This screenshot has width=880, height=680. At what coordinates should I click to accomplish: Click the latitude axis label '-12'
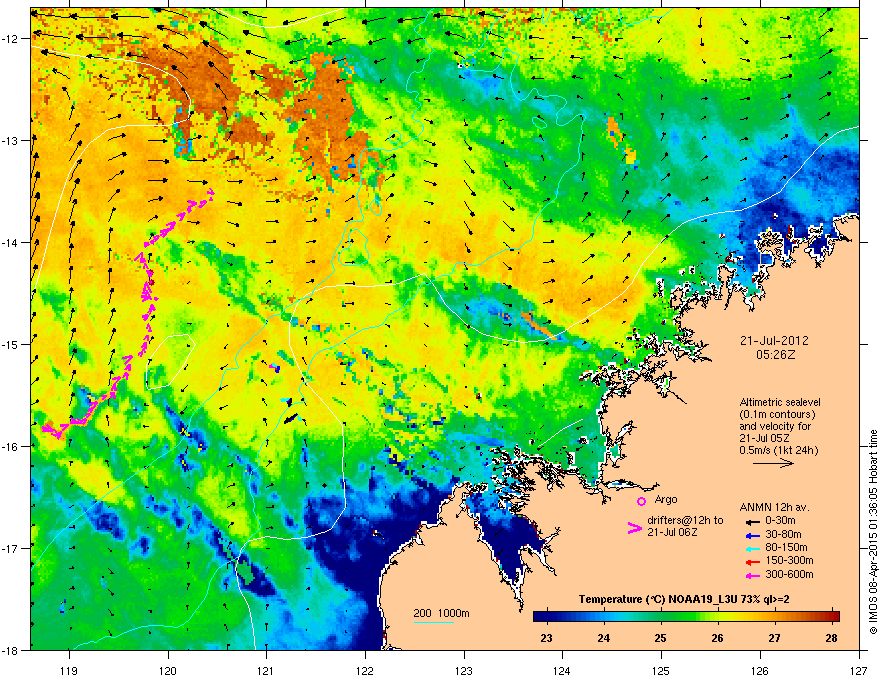[x=10, y=39]
